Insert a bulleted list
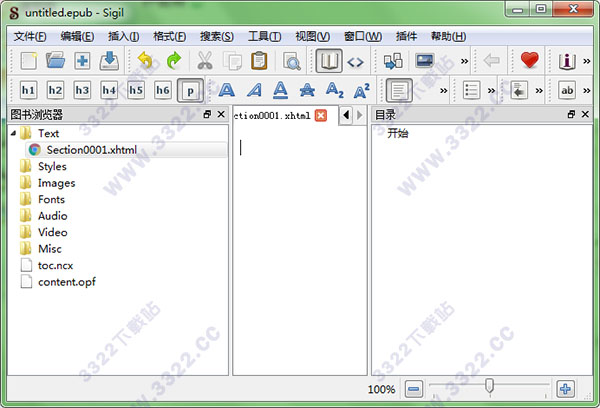 pyautogui.click(x=471, y=90)
